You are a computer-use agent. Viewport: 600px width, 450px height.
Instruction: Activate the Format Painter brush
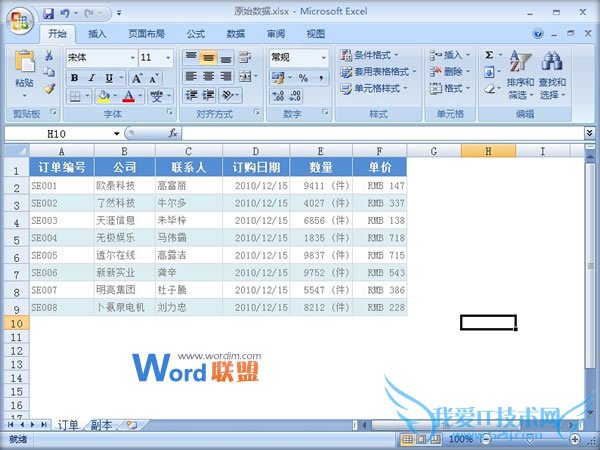49,88
